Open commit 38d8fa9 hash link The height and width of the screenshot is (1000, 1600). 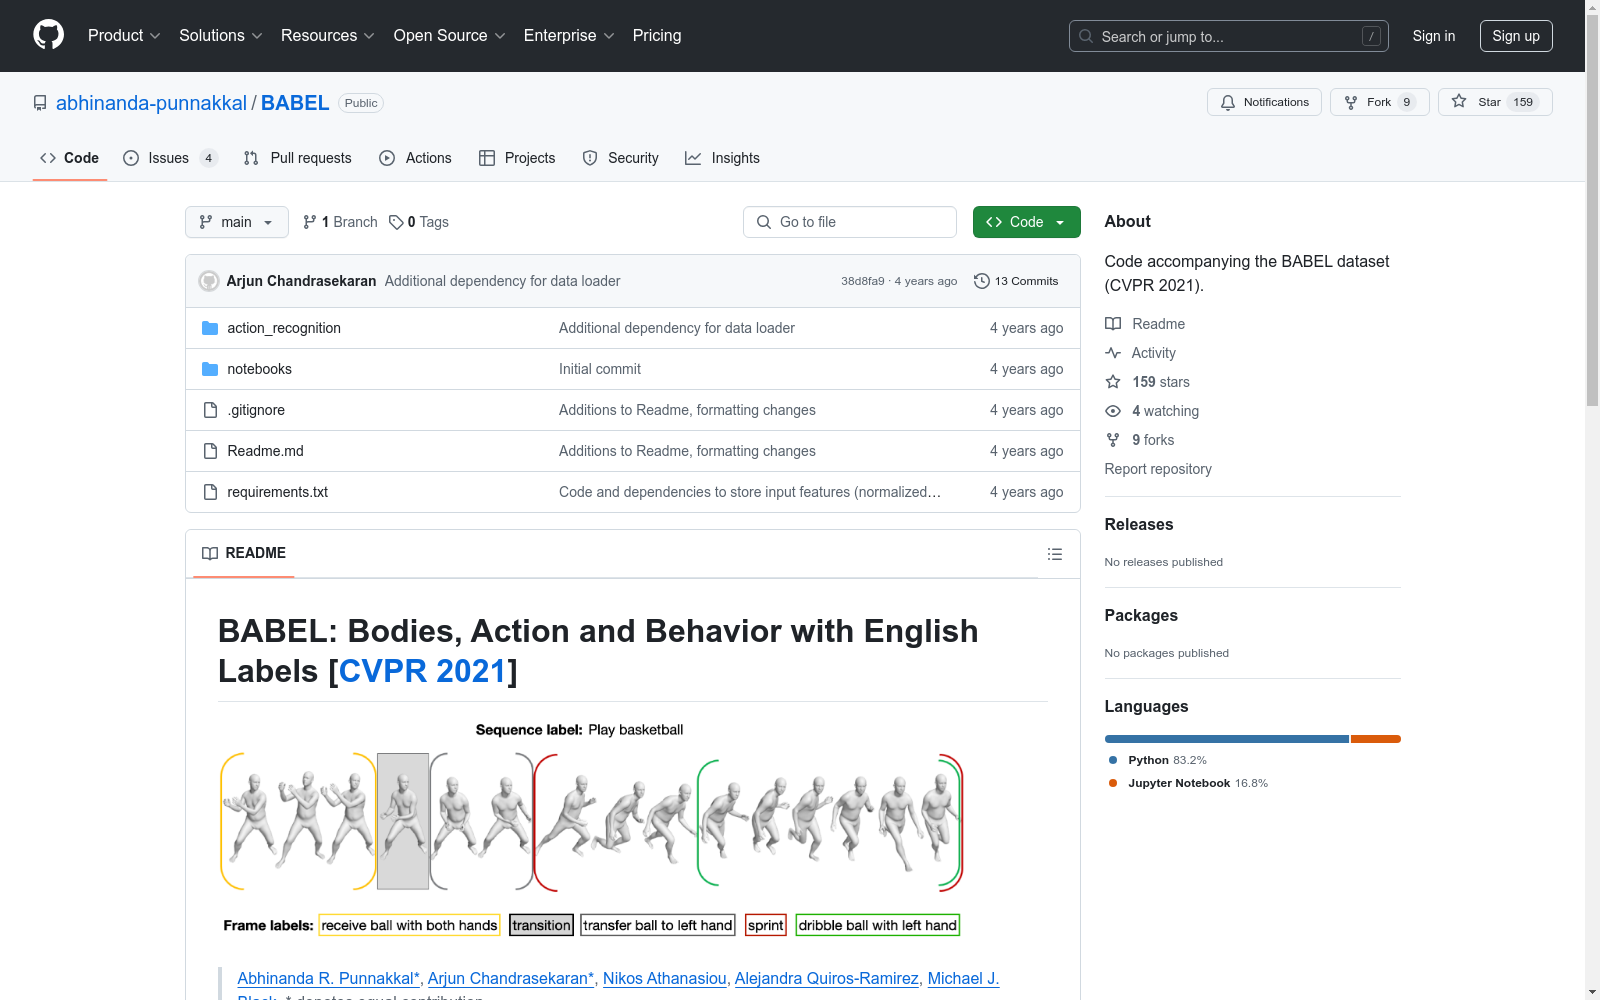(863, 281)
